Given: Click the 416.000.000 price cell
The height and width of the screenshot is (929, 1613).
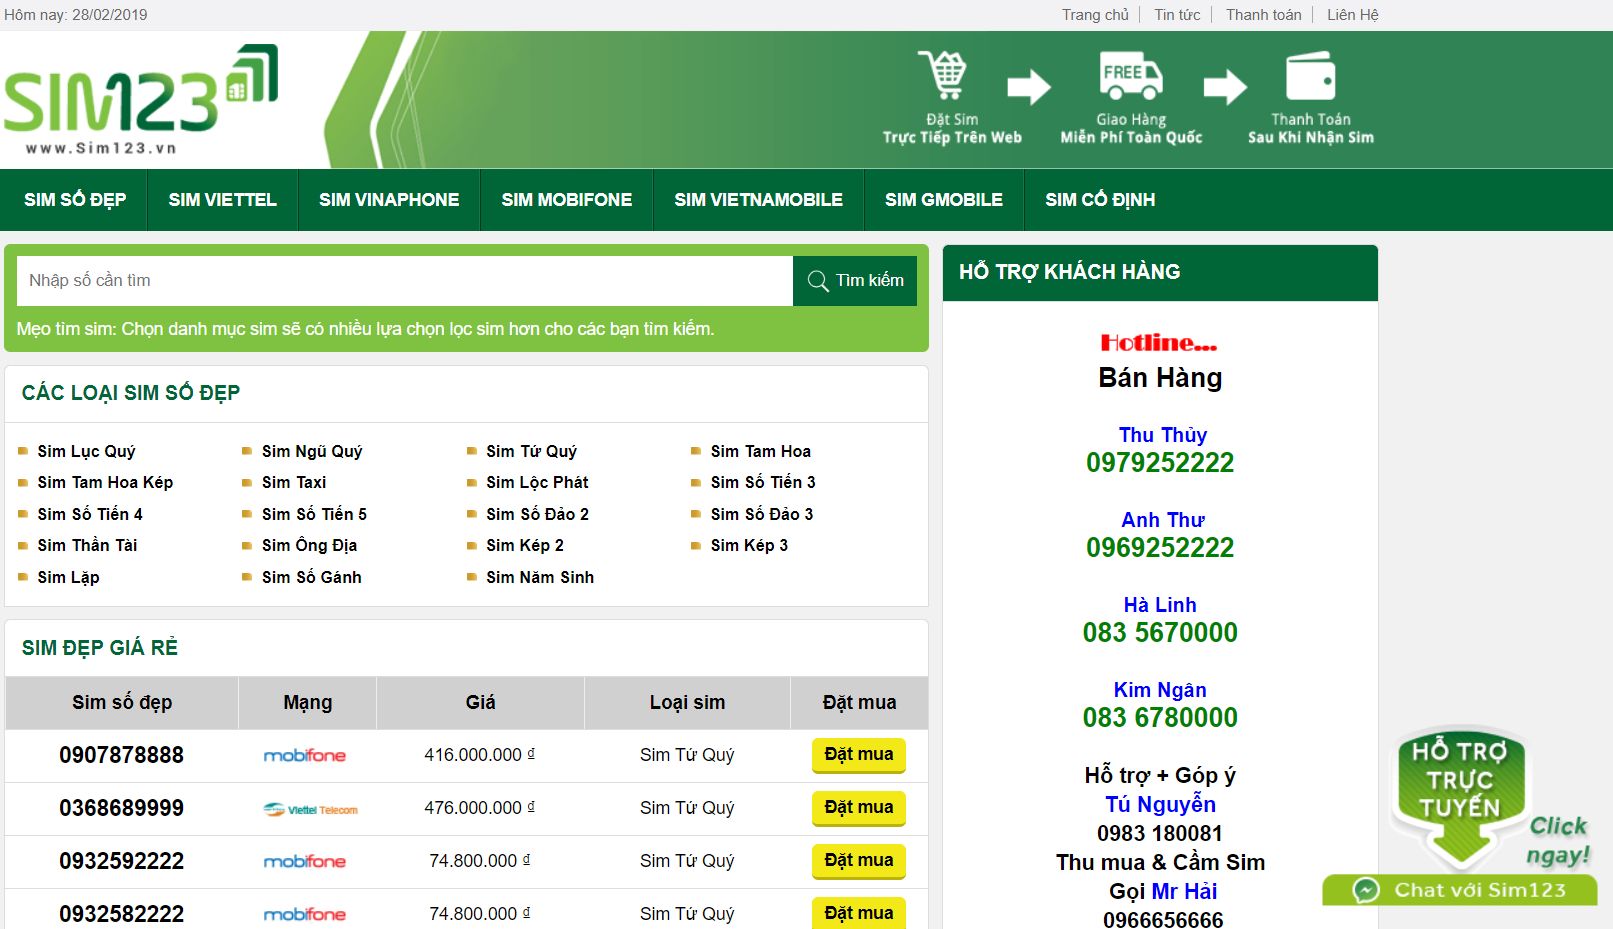Looking at the screenshot, I should 480,756.
